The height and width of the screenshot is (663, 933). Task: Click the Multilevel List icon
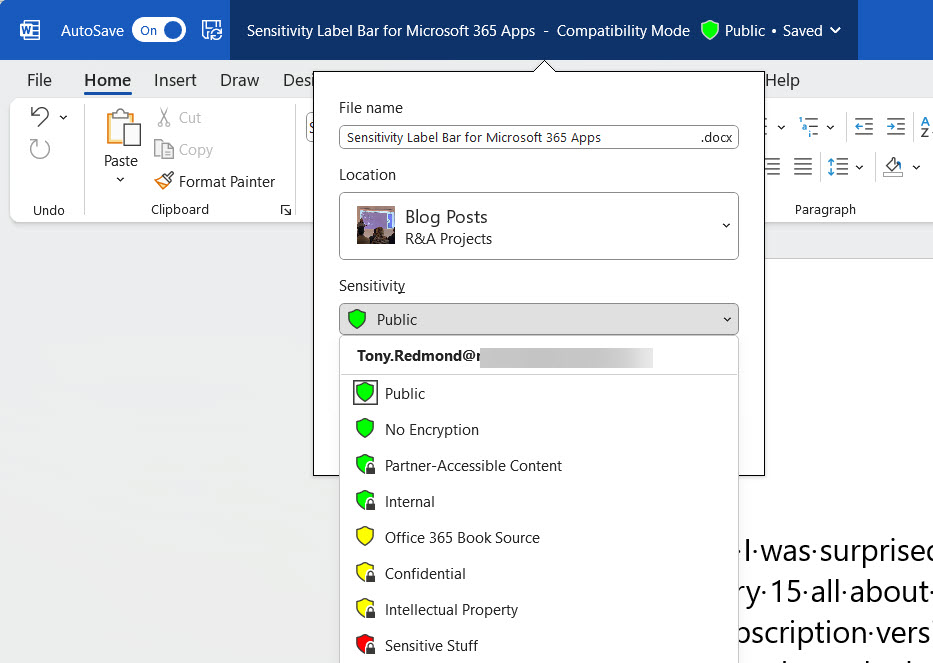[809, 126]
